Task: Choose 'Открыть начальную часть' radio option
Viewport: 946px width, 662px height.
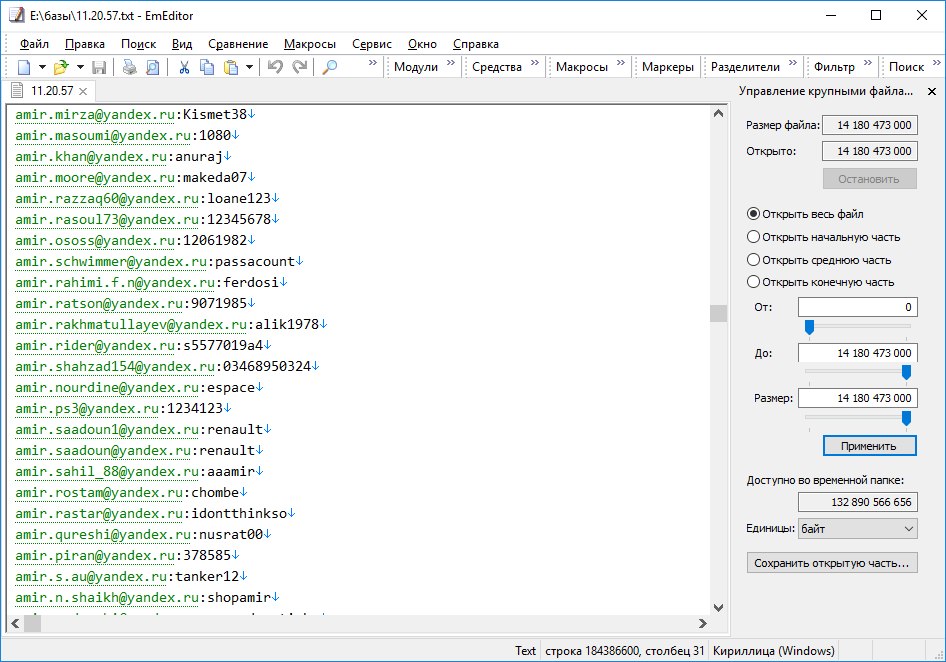Action: (x=754, y=237)
